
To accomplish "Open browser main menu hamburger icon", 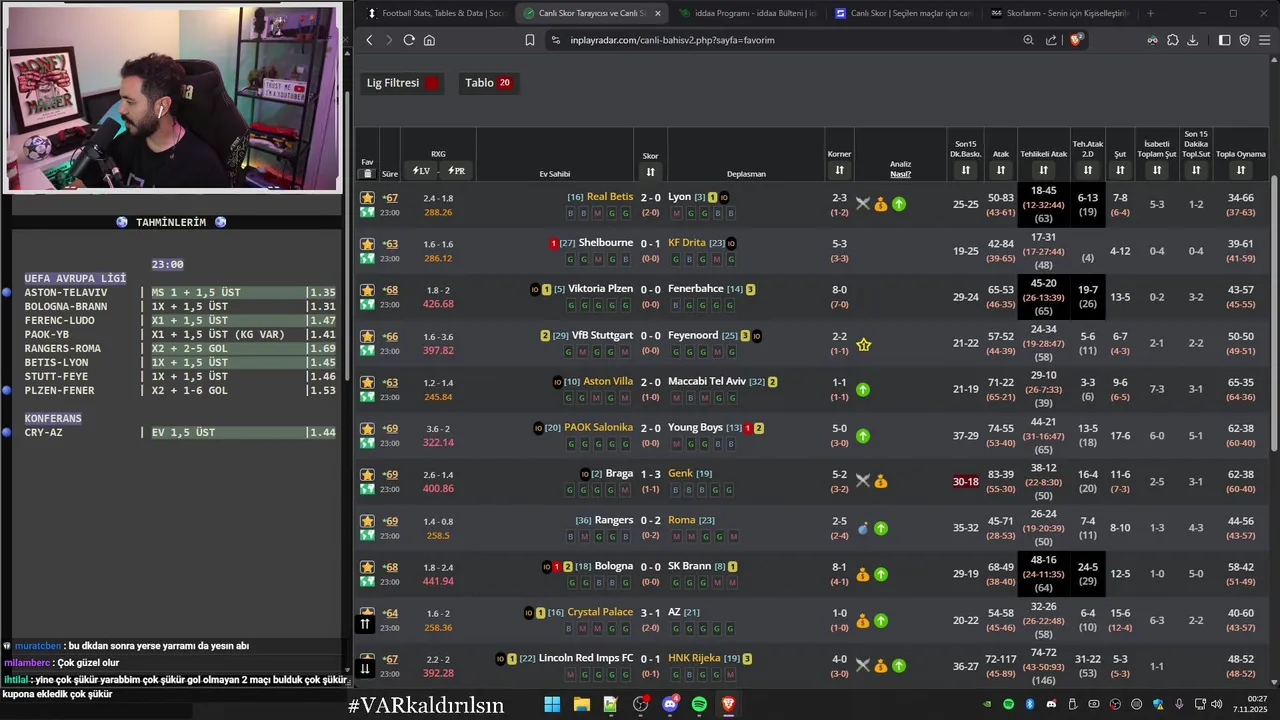I will tap(1265, 40).
